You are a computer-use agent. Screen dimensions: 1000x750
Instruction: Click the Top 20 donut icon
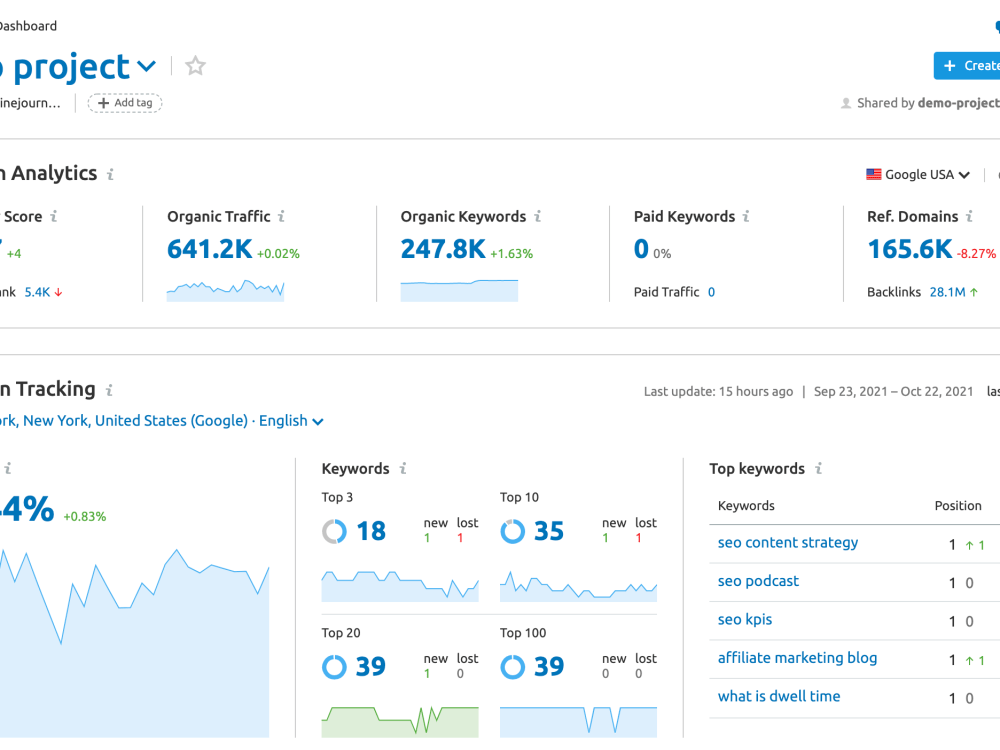[x=334, y=667]
